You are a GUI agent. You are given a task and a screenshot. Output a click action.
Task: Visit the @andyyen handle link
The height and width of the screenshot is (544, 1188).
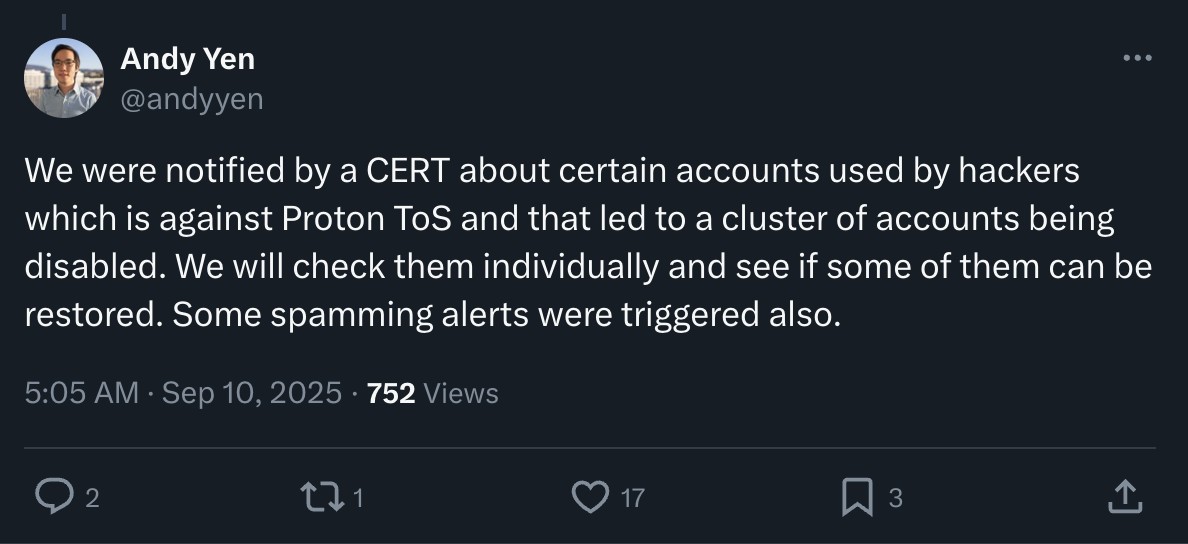tap(191, 98)
